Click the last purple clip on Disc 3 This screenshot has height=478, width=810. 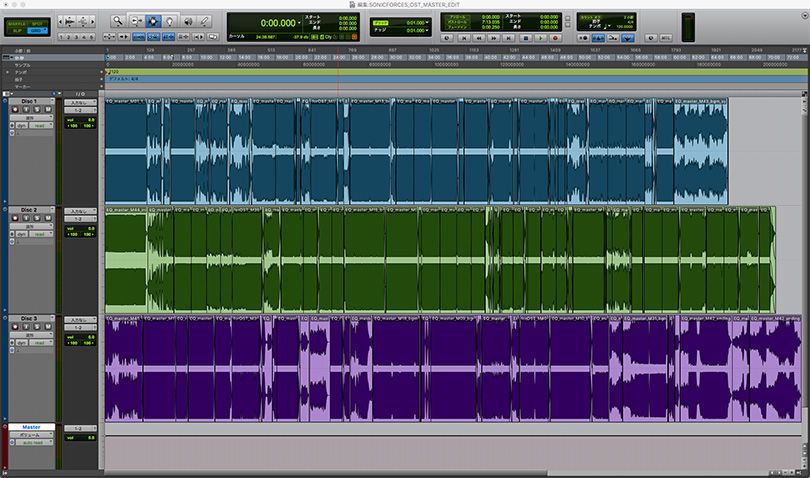(x=775, y=368)
